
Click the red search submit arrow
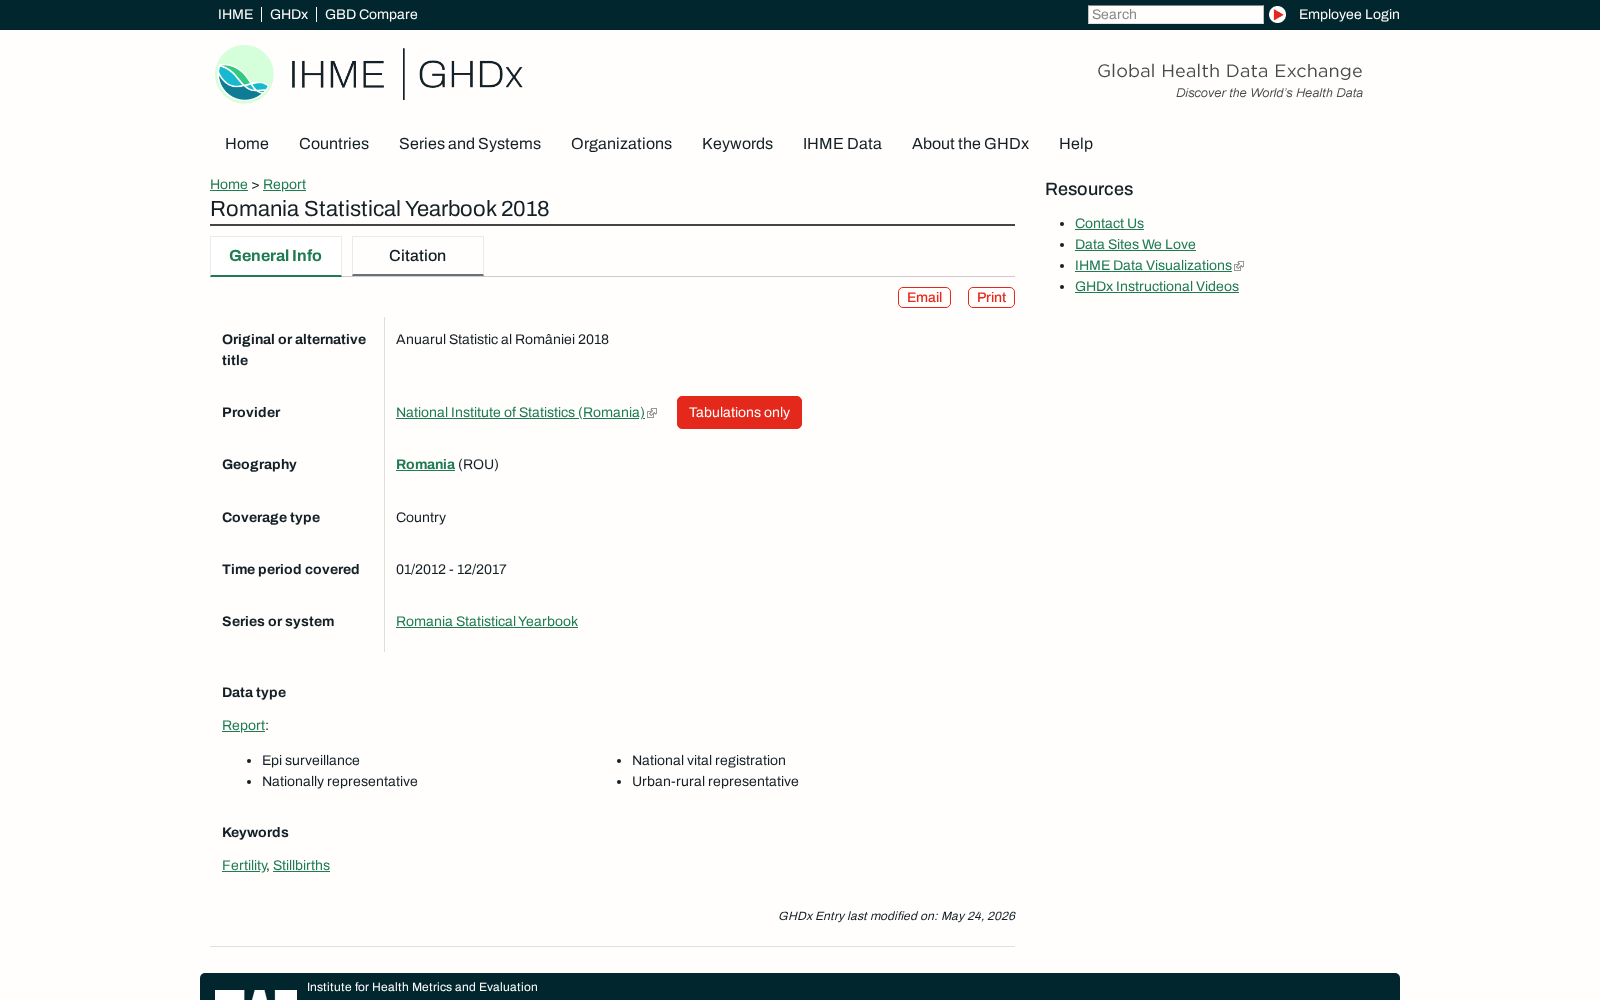coord(1277,14)
